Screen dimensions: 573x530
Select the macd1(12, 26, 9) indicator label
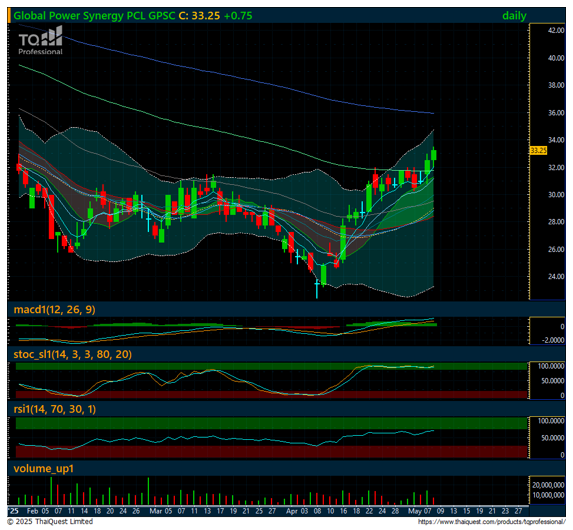point(54,310)
